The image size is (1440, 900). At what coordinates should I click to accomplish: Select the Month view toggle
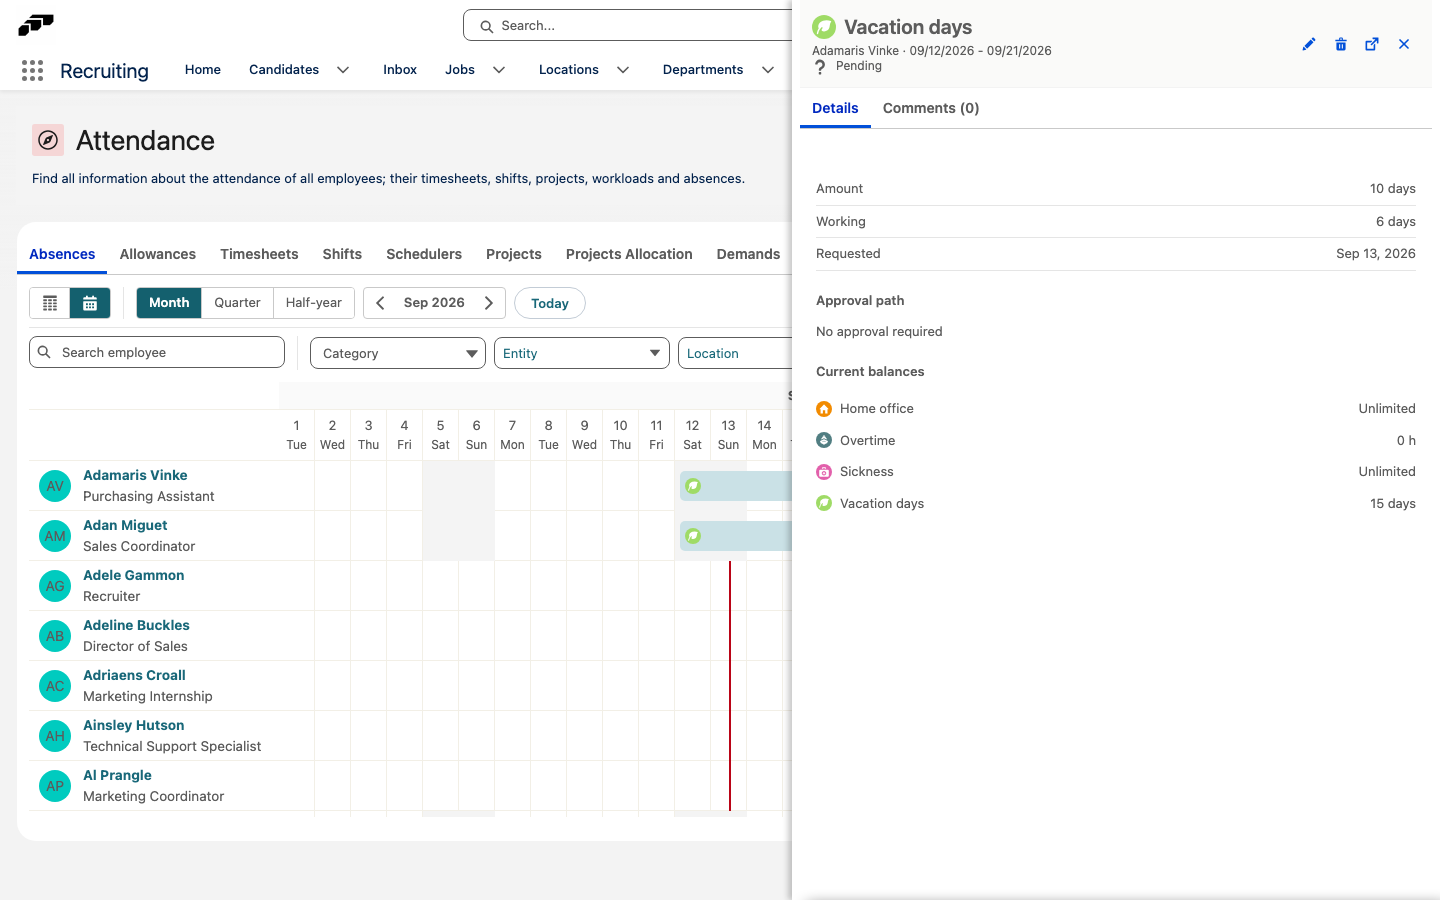(x=169, y=303)
